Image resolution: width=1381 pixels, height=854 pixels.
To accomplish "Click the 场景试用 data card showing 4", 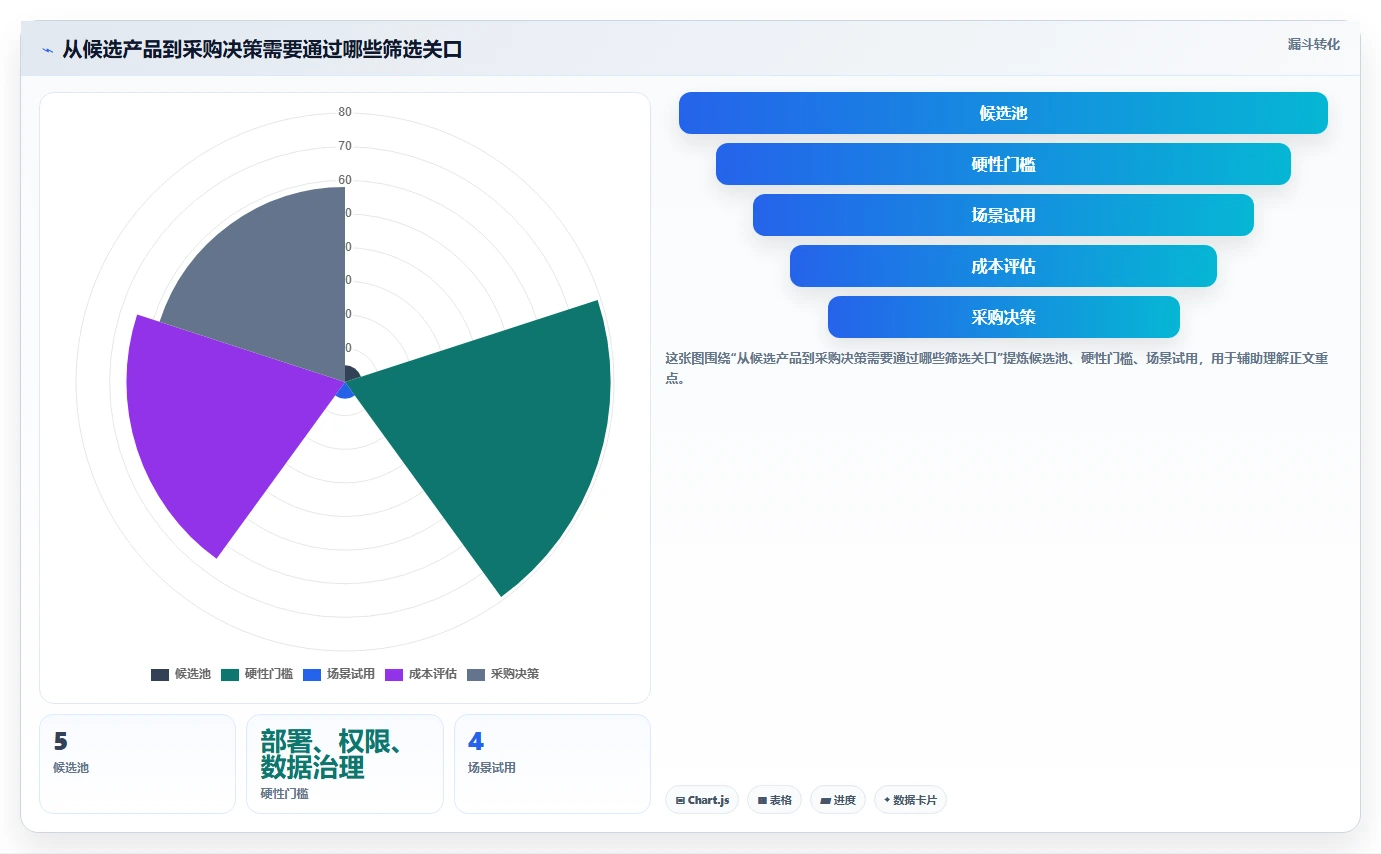I will (x=552, y=764).
